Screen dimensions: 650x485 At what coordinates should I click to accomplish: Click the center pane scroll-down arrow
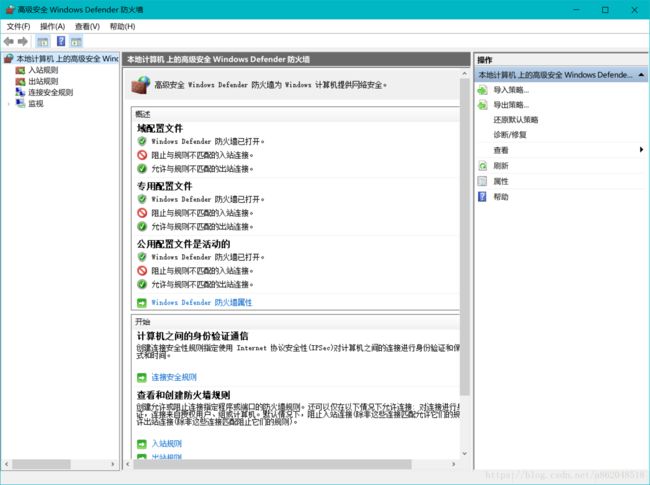pyautogui.click(x=465, y=453)
